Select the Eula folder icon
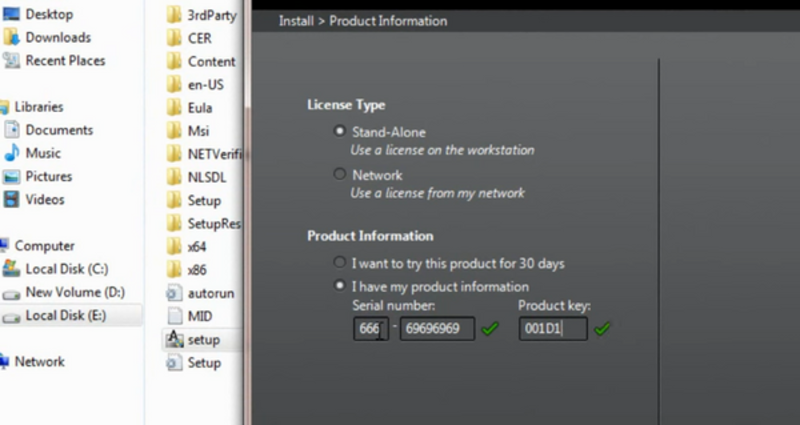The image size is (800, 425). coord(174,108)
